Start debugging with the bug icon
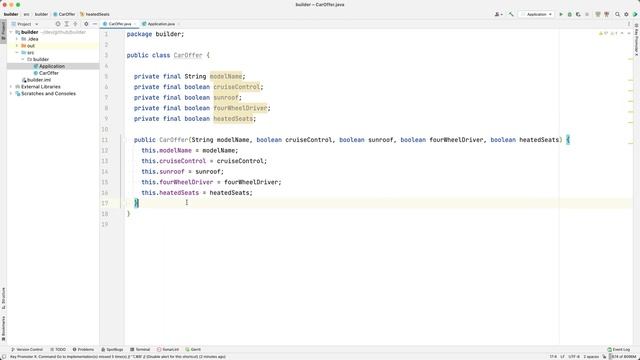Image resolution: width=640 pixels, height=360 pixels. 570,14
